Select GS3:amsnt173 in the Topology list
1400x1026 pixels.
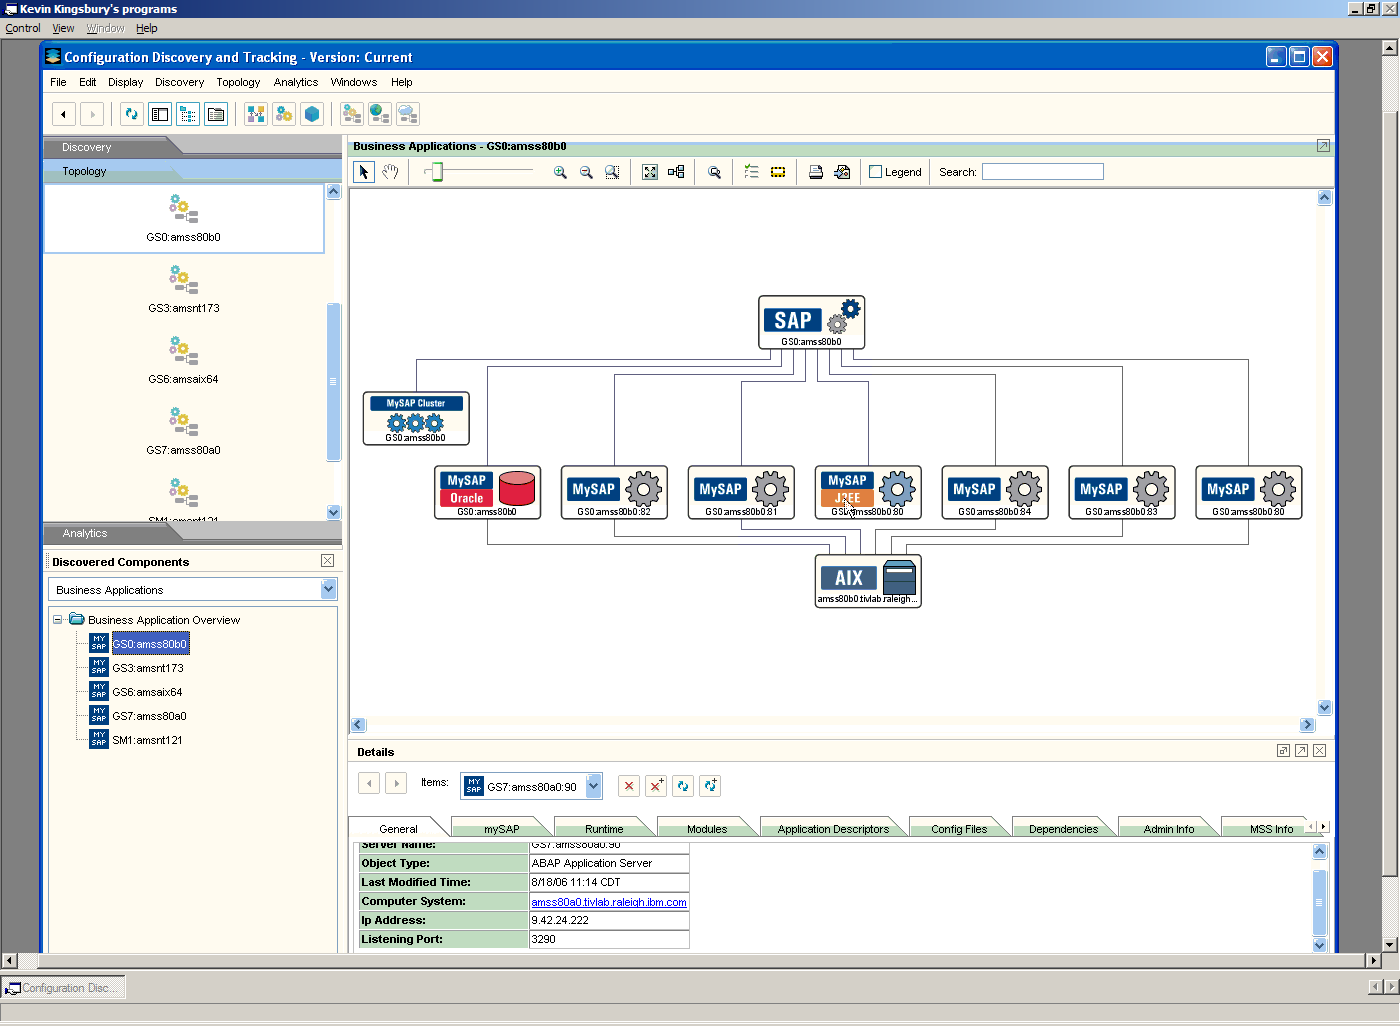(x=183, y=289)
